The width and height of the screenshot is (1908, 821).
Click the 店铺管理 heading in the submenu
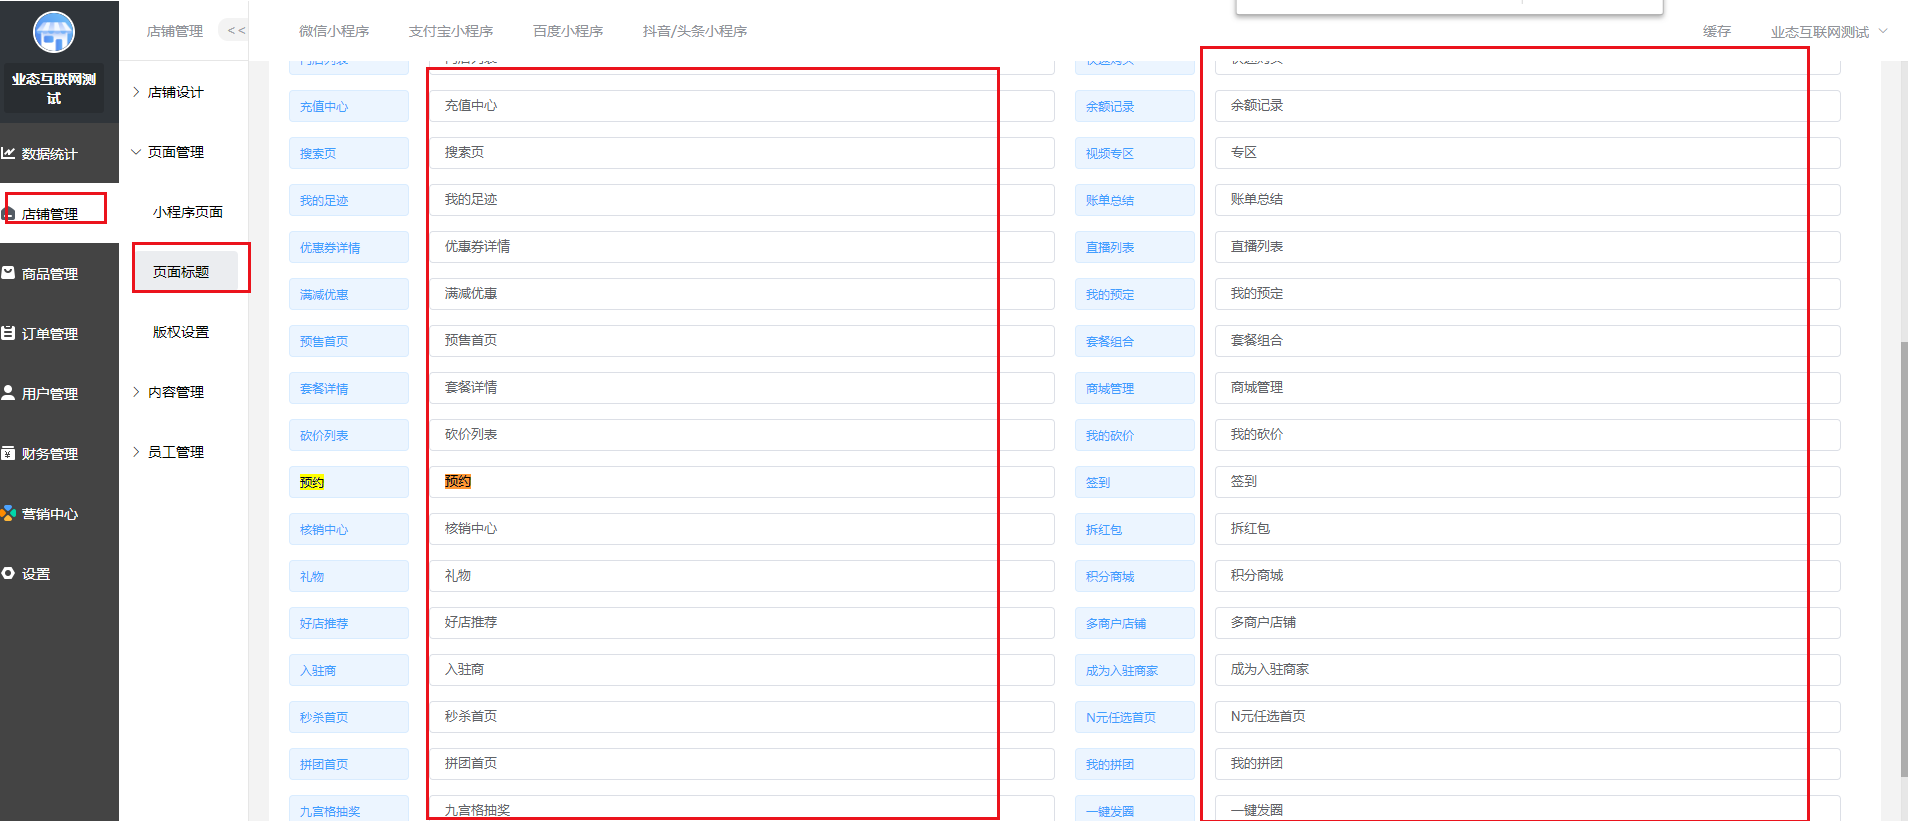point(175,31)
